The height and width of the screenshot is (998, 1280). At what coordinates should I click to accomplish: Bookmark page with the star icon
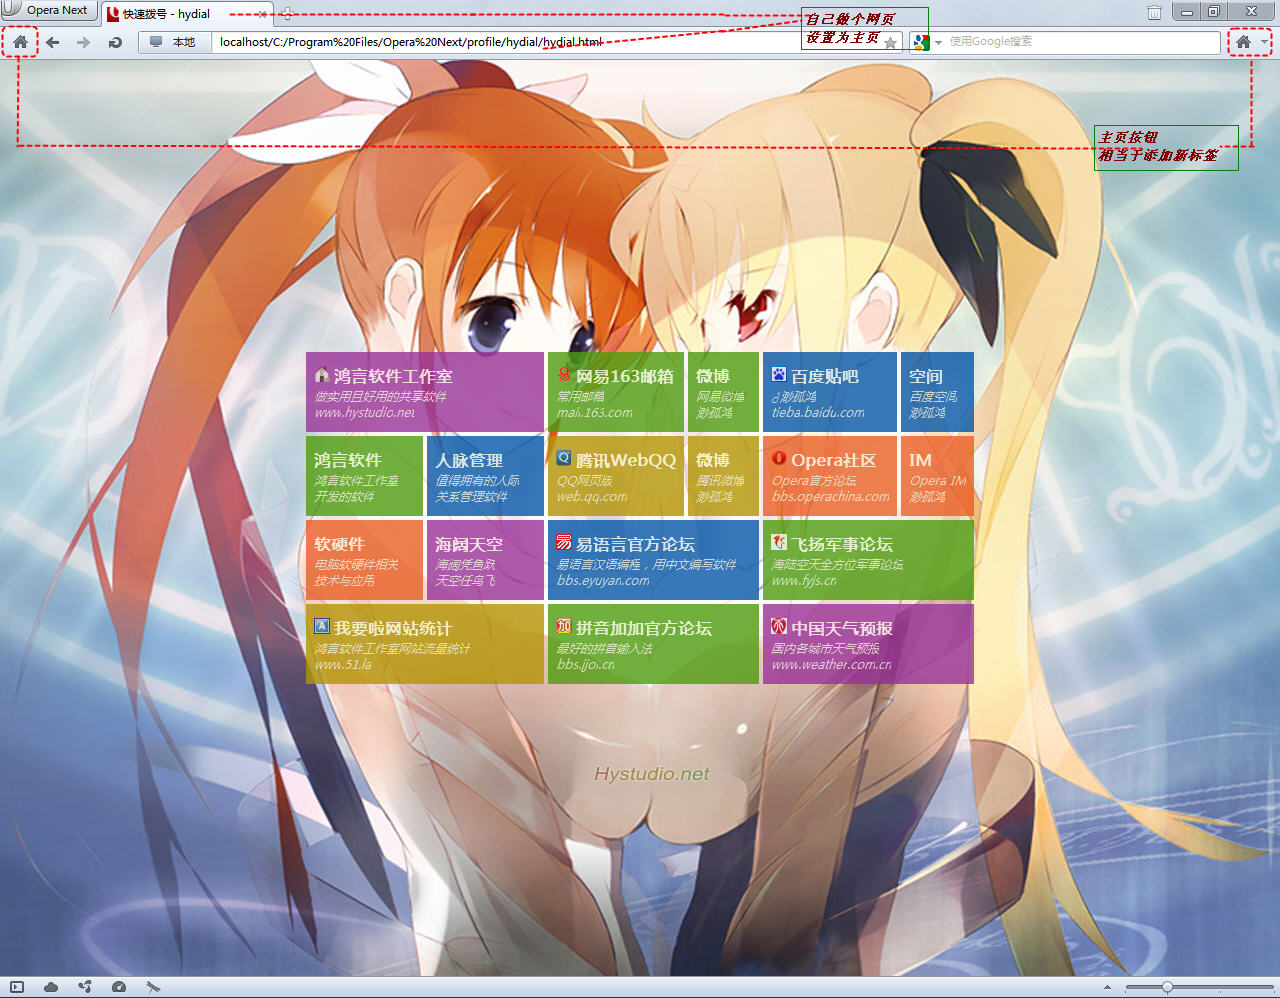point(890,43)
